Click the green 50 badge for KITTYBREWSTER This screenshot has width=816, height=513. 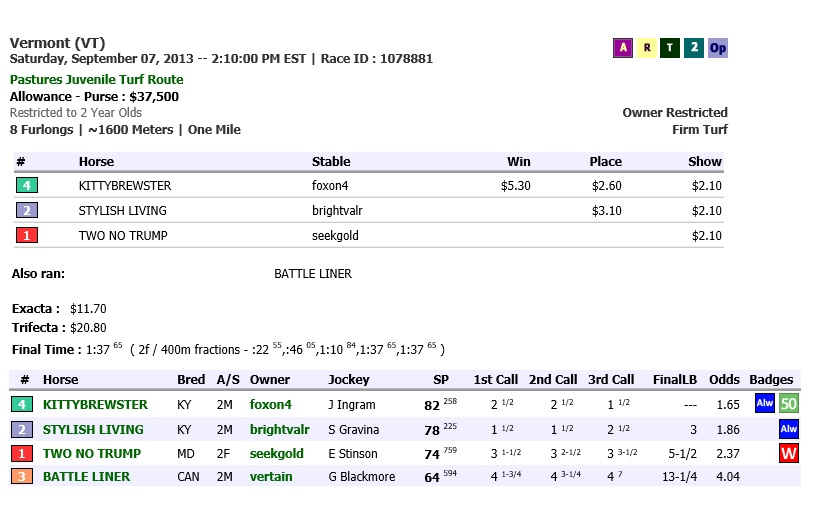tap(789, 405)
